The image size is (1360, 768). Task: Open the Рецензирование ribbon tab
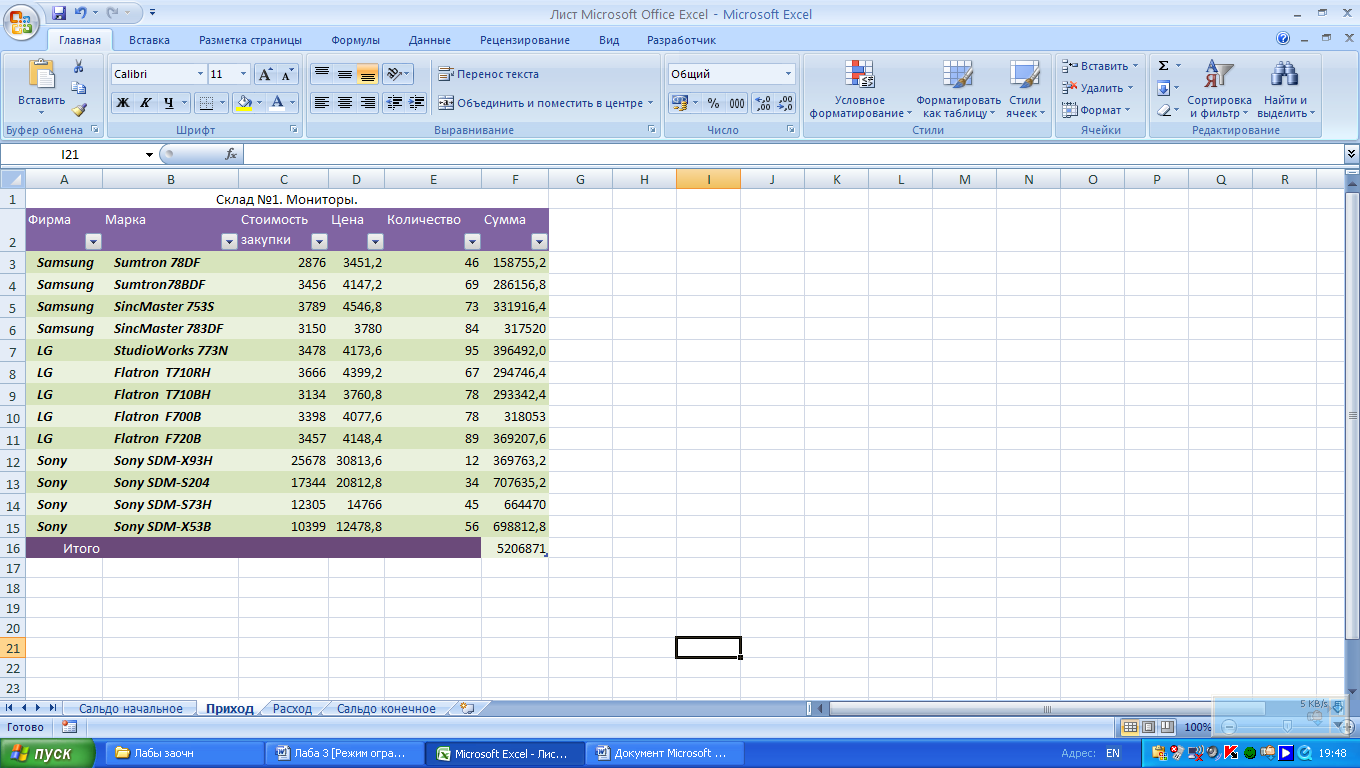525,40
